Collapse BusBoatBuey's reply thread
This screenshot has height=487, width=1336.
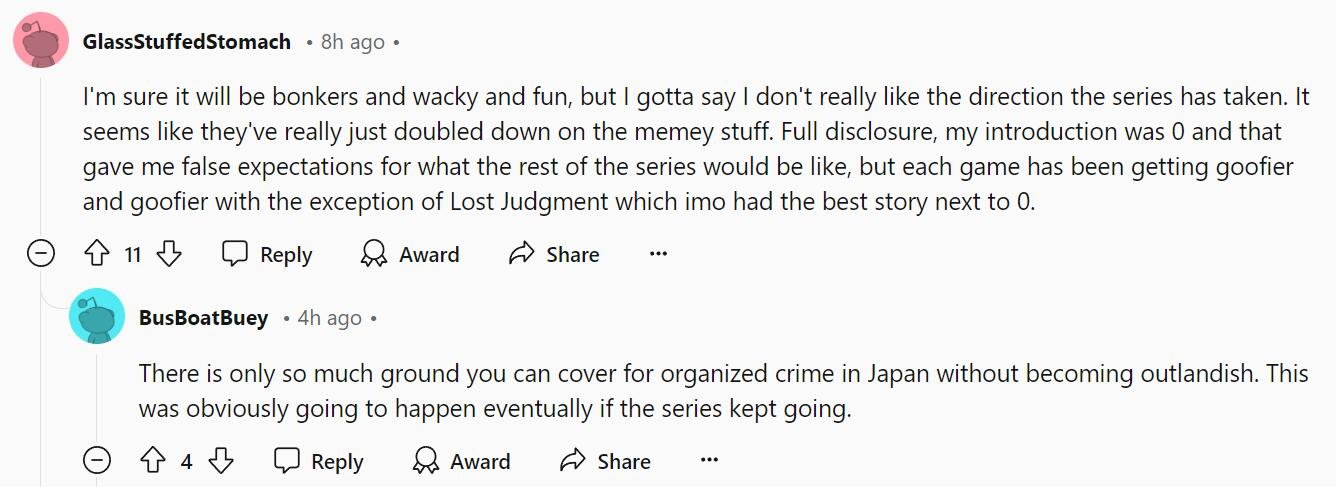pos(97,461)
